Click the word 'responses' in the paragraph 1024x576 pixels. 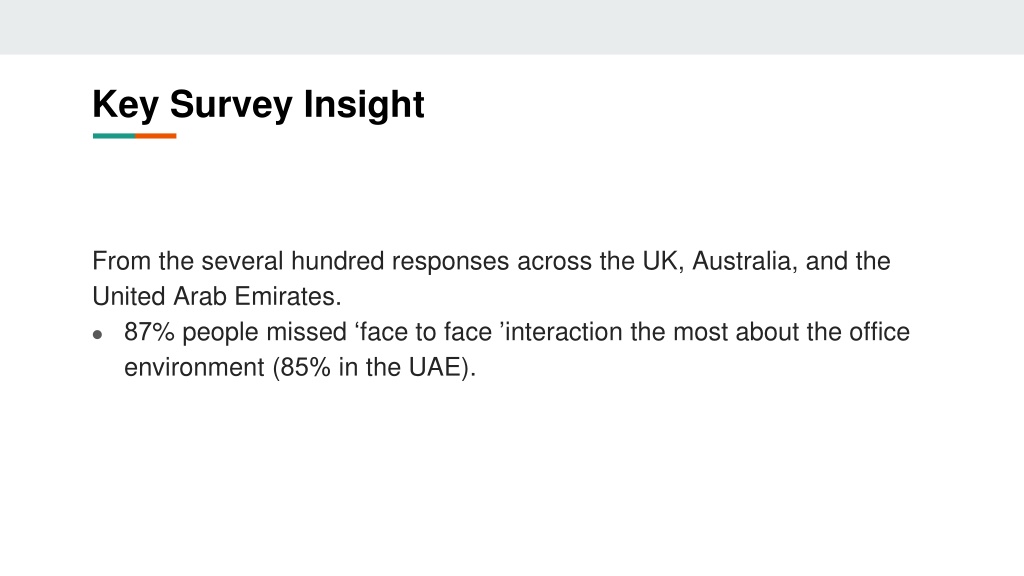pos(450,261)
